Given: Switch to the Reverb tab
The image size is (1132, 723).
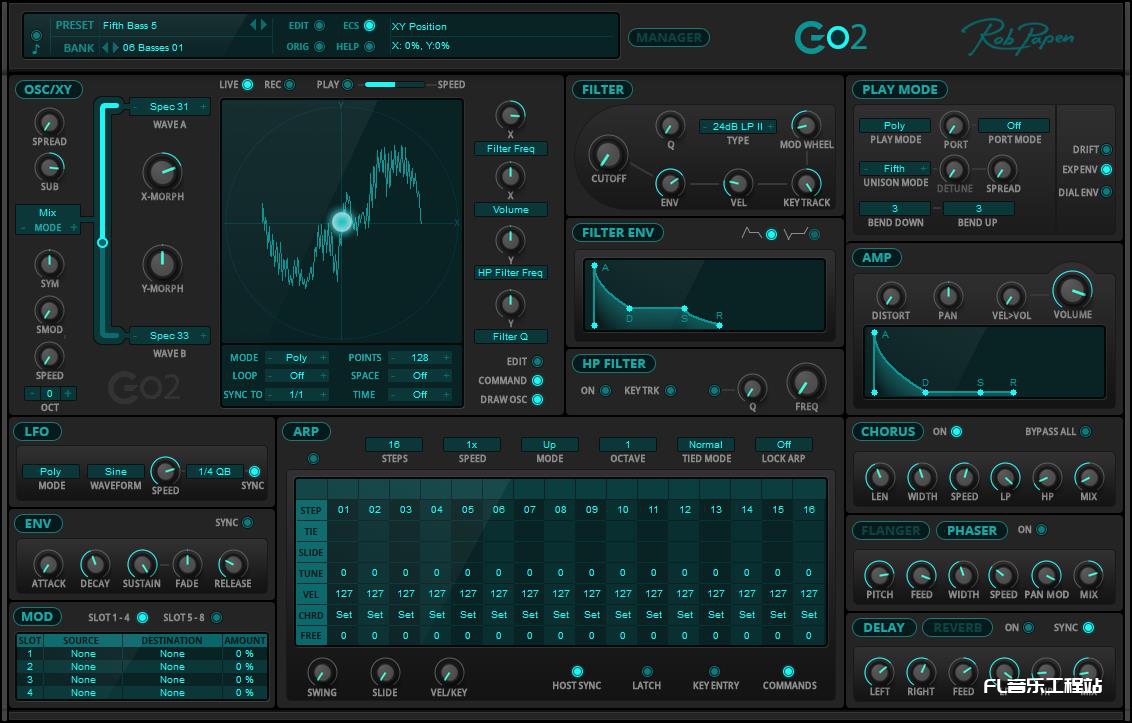Looking at the screenshot, I should (957, 628).
